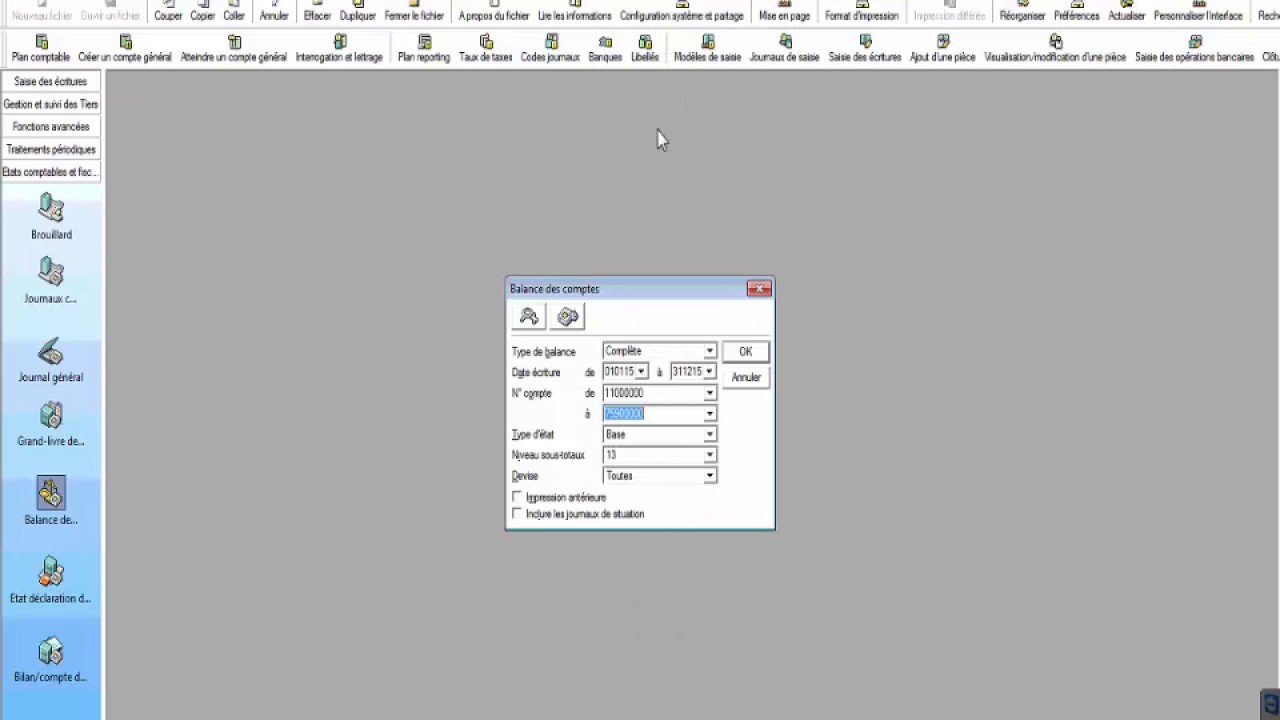Expand the Type d'état dropdown

(x=709, y=435)
